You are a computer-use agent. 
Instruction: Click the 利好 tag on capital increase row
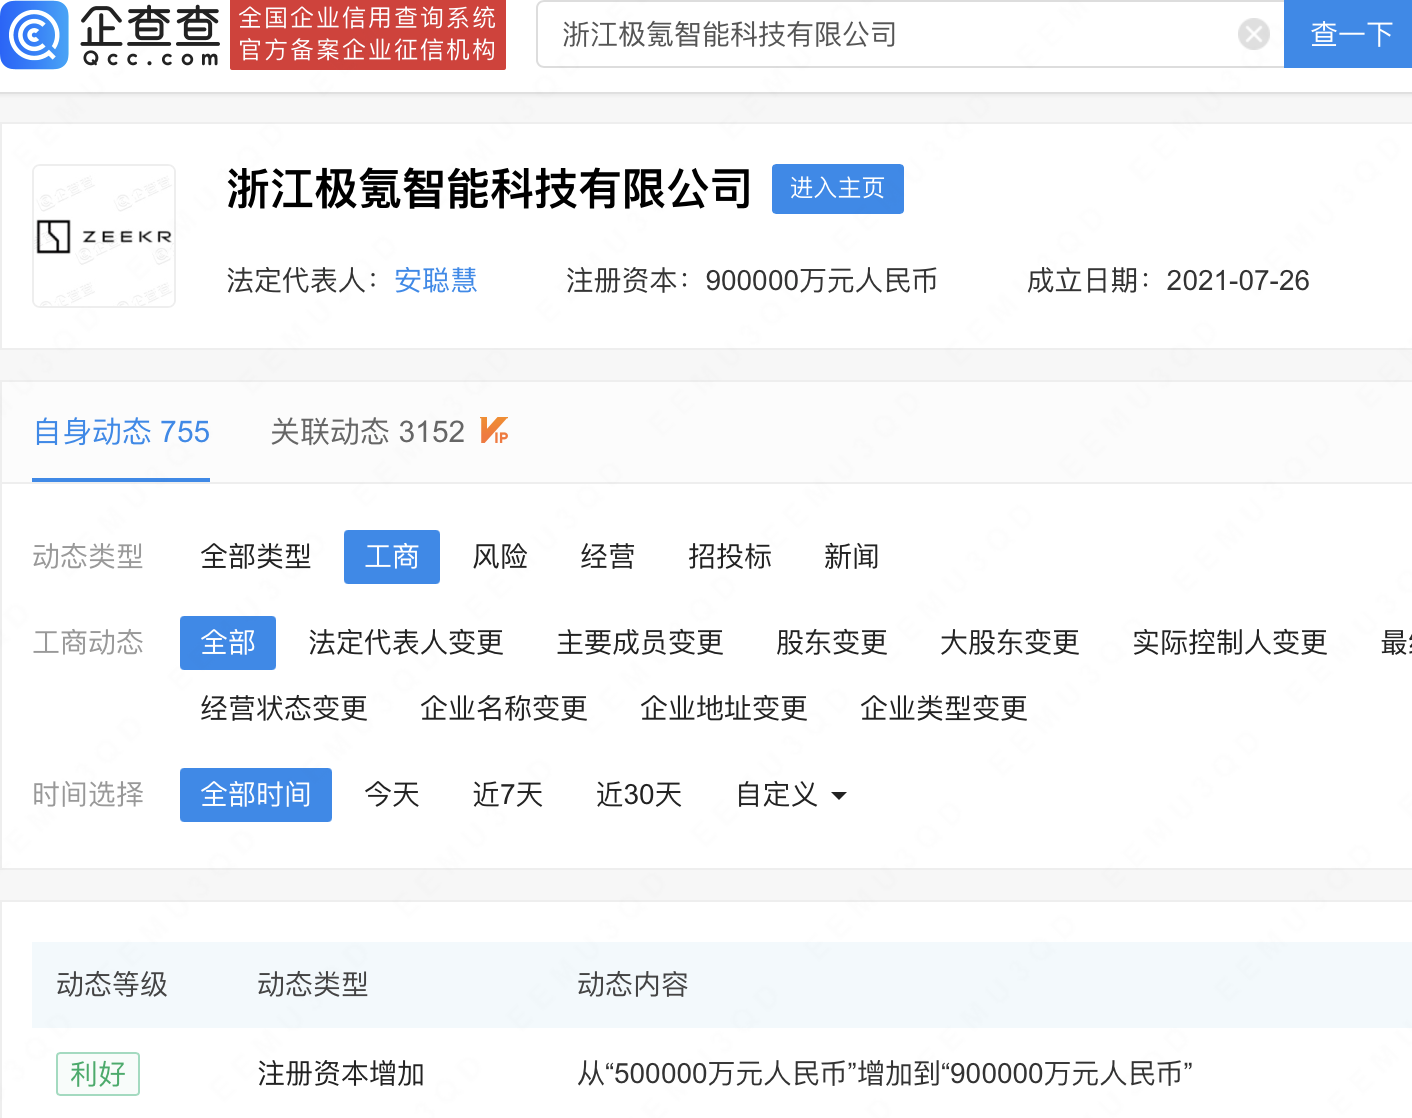pyautogui.click(x=97, y=1074)
